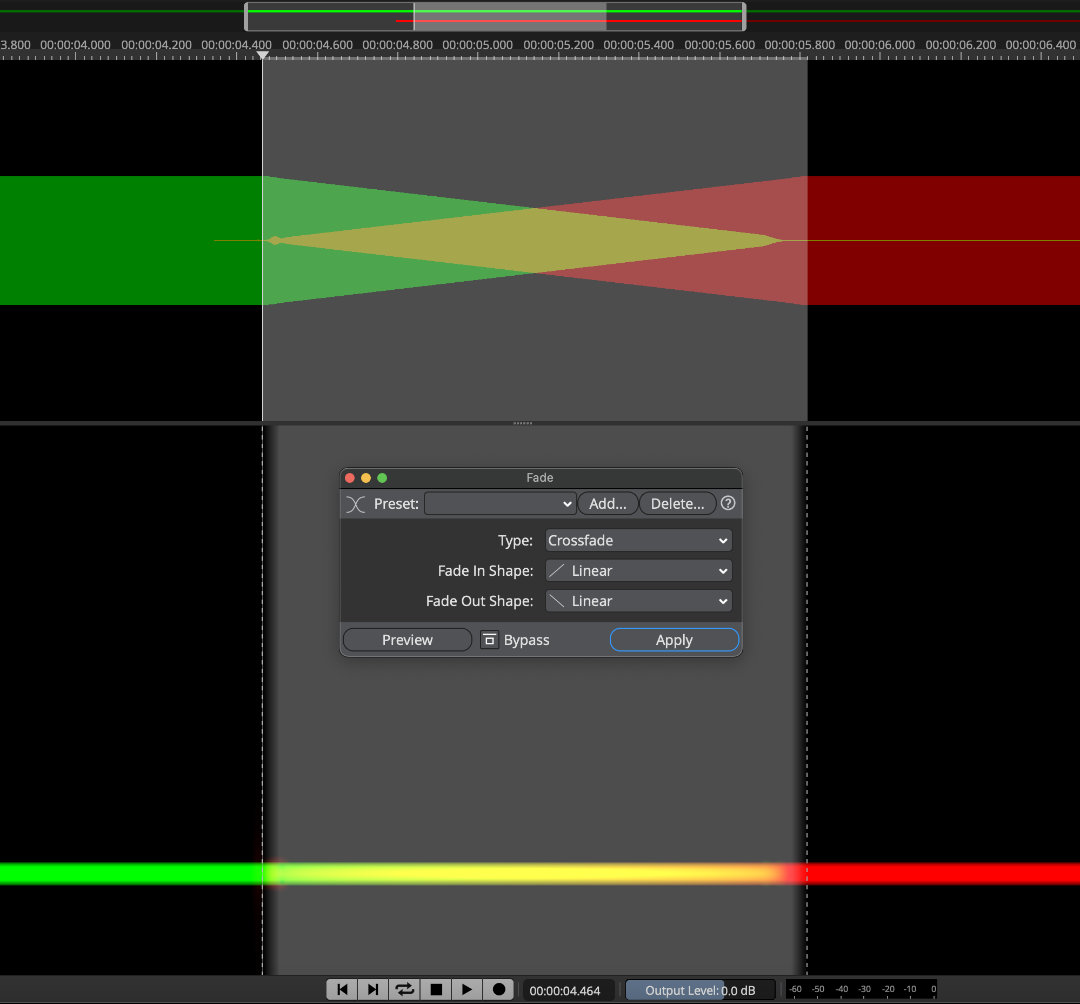The image size is (1080, 1004).
Task: Toggle the Bypass checkbox icon
Action: [489, 640]
